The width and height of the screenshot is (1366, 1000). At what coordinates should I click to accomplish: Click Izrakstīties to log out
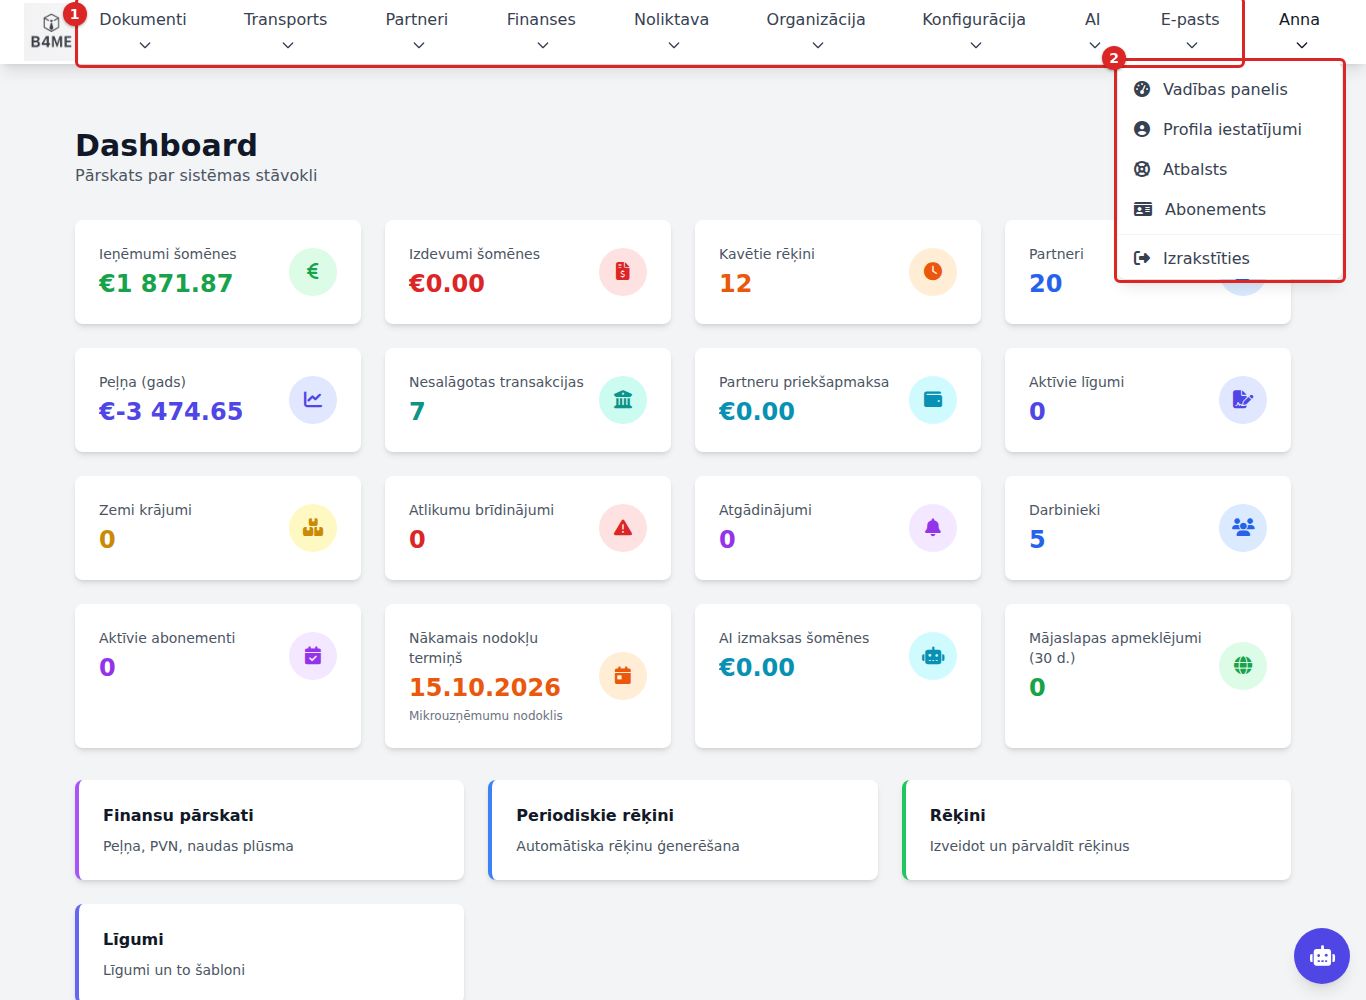1229,258
